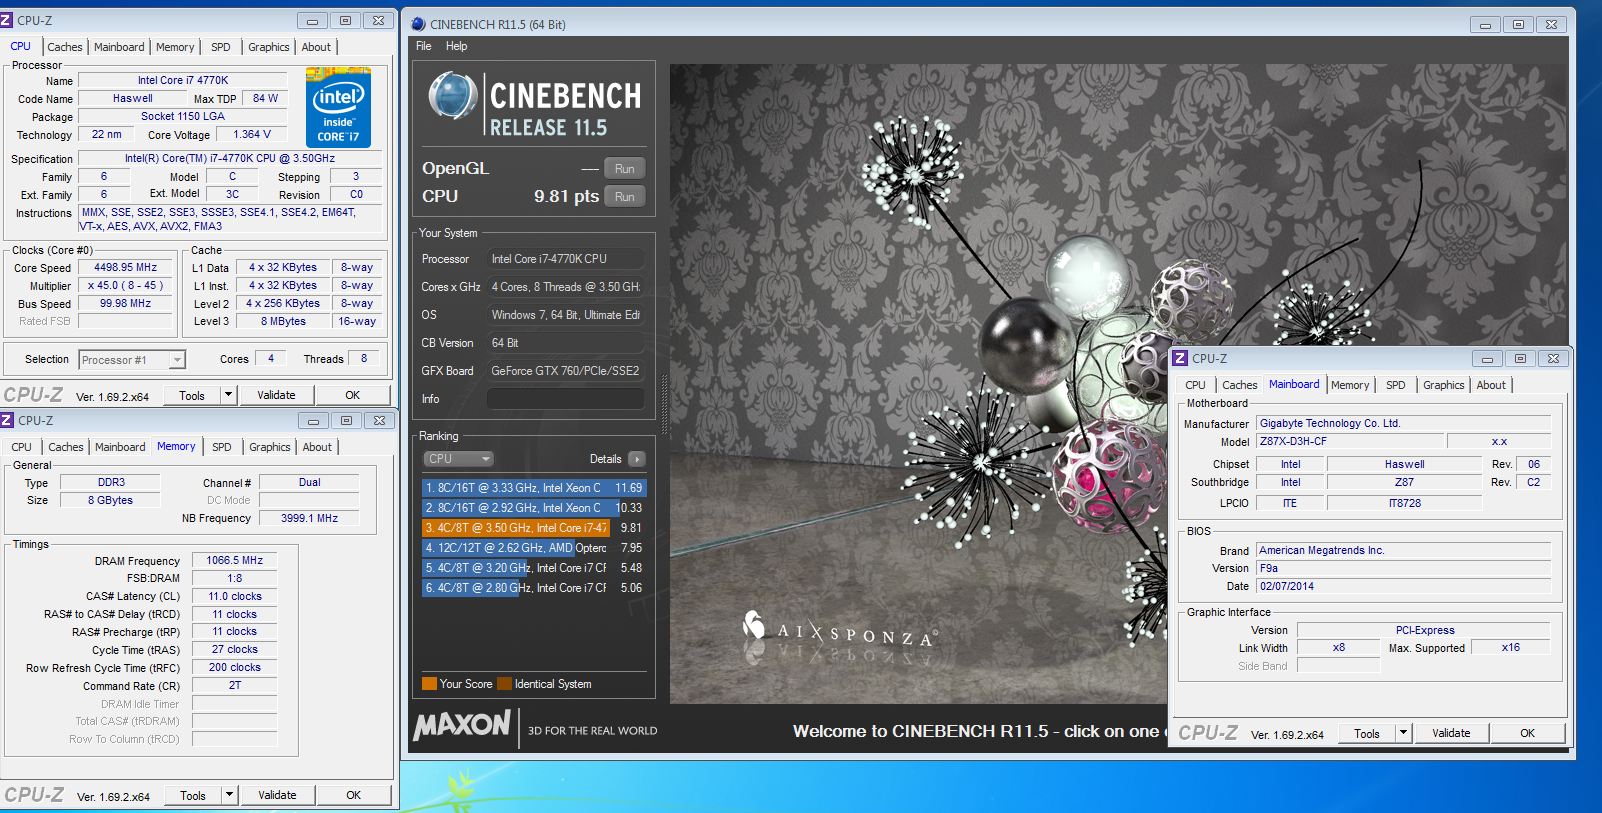The width and height of the screenshot is (1602, 813).
Task: Click the Identical System legend swatch
Action: [505, 684]
